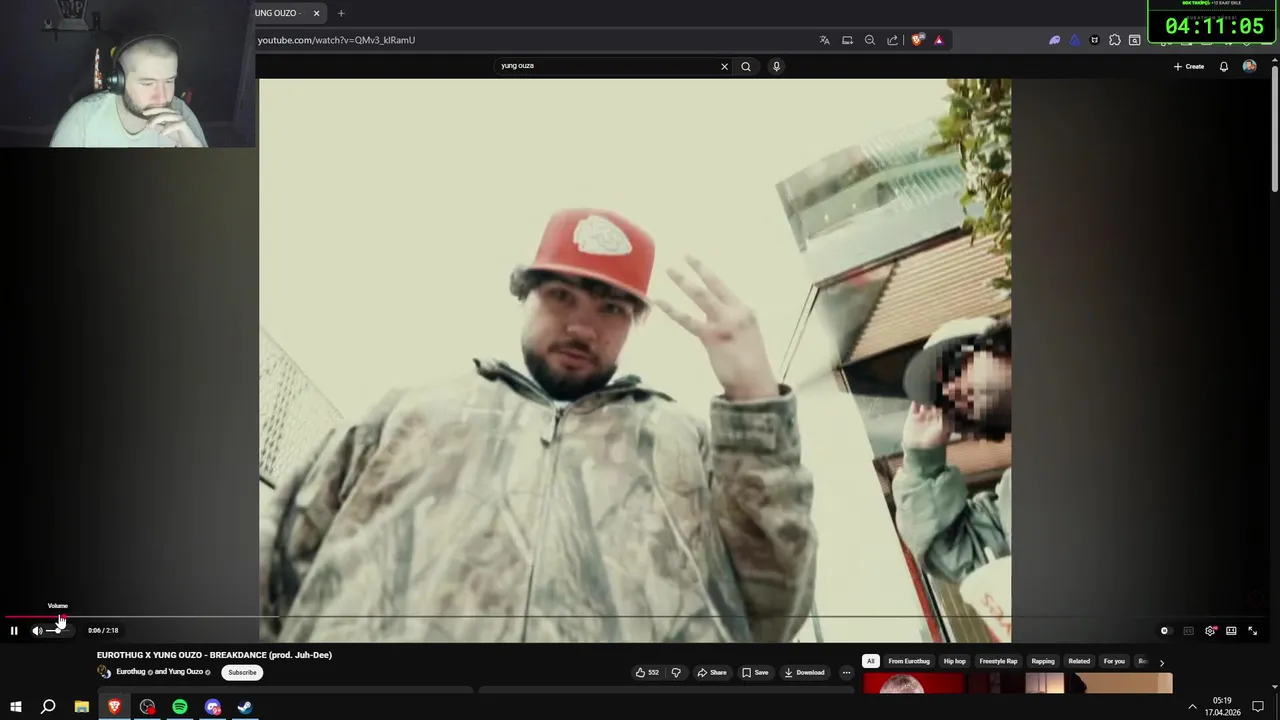
Task: Switch to theater mode
Action: 1231,631
